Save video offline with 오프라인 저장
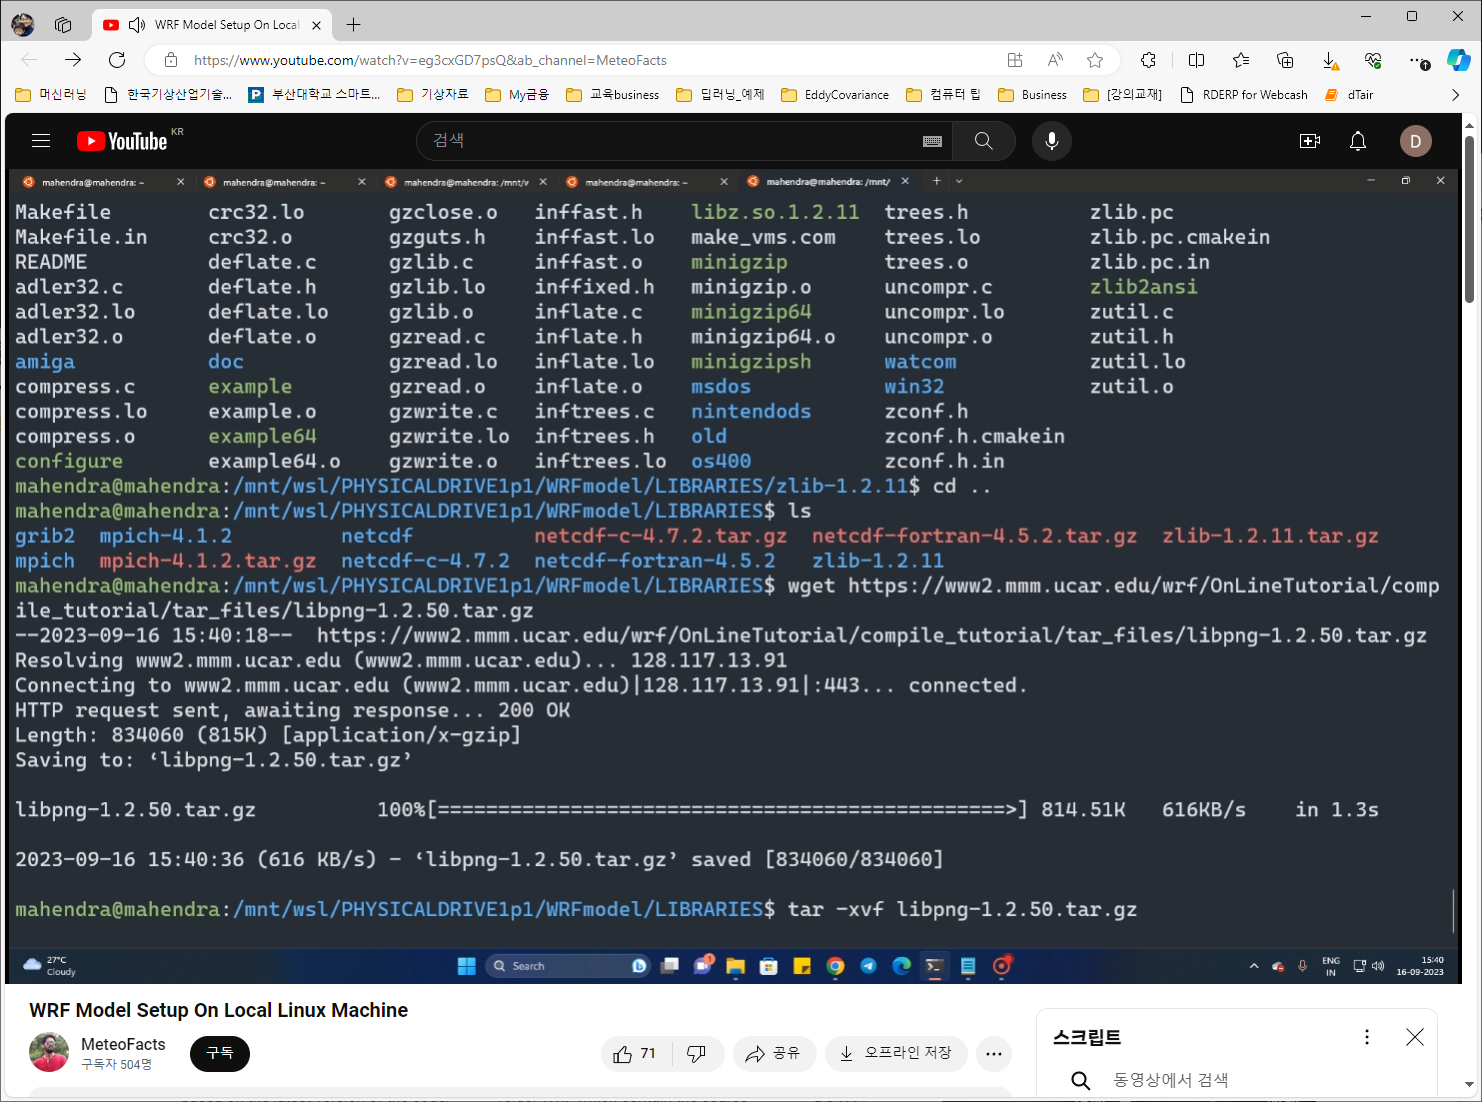 [x=896, y=1054]
